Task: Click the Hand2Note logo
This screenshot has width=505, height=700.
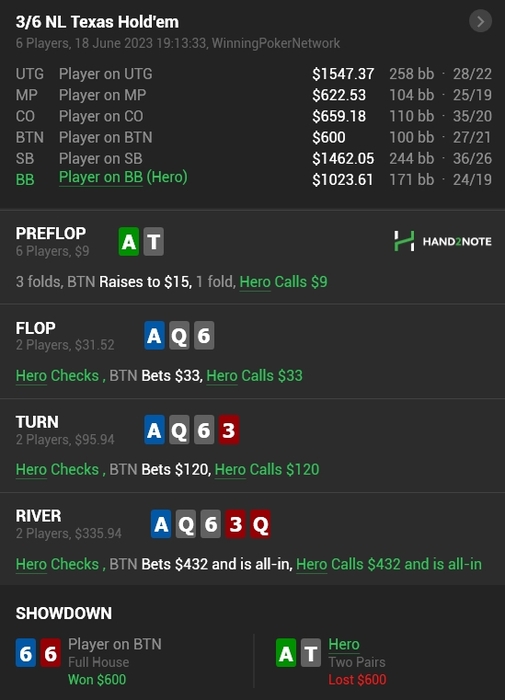Action: coord(442,241)
